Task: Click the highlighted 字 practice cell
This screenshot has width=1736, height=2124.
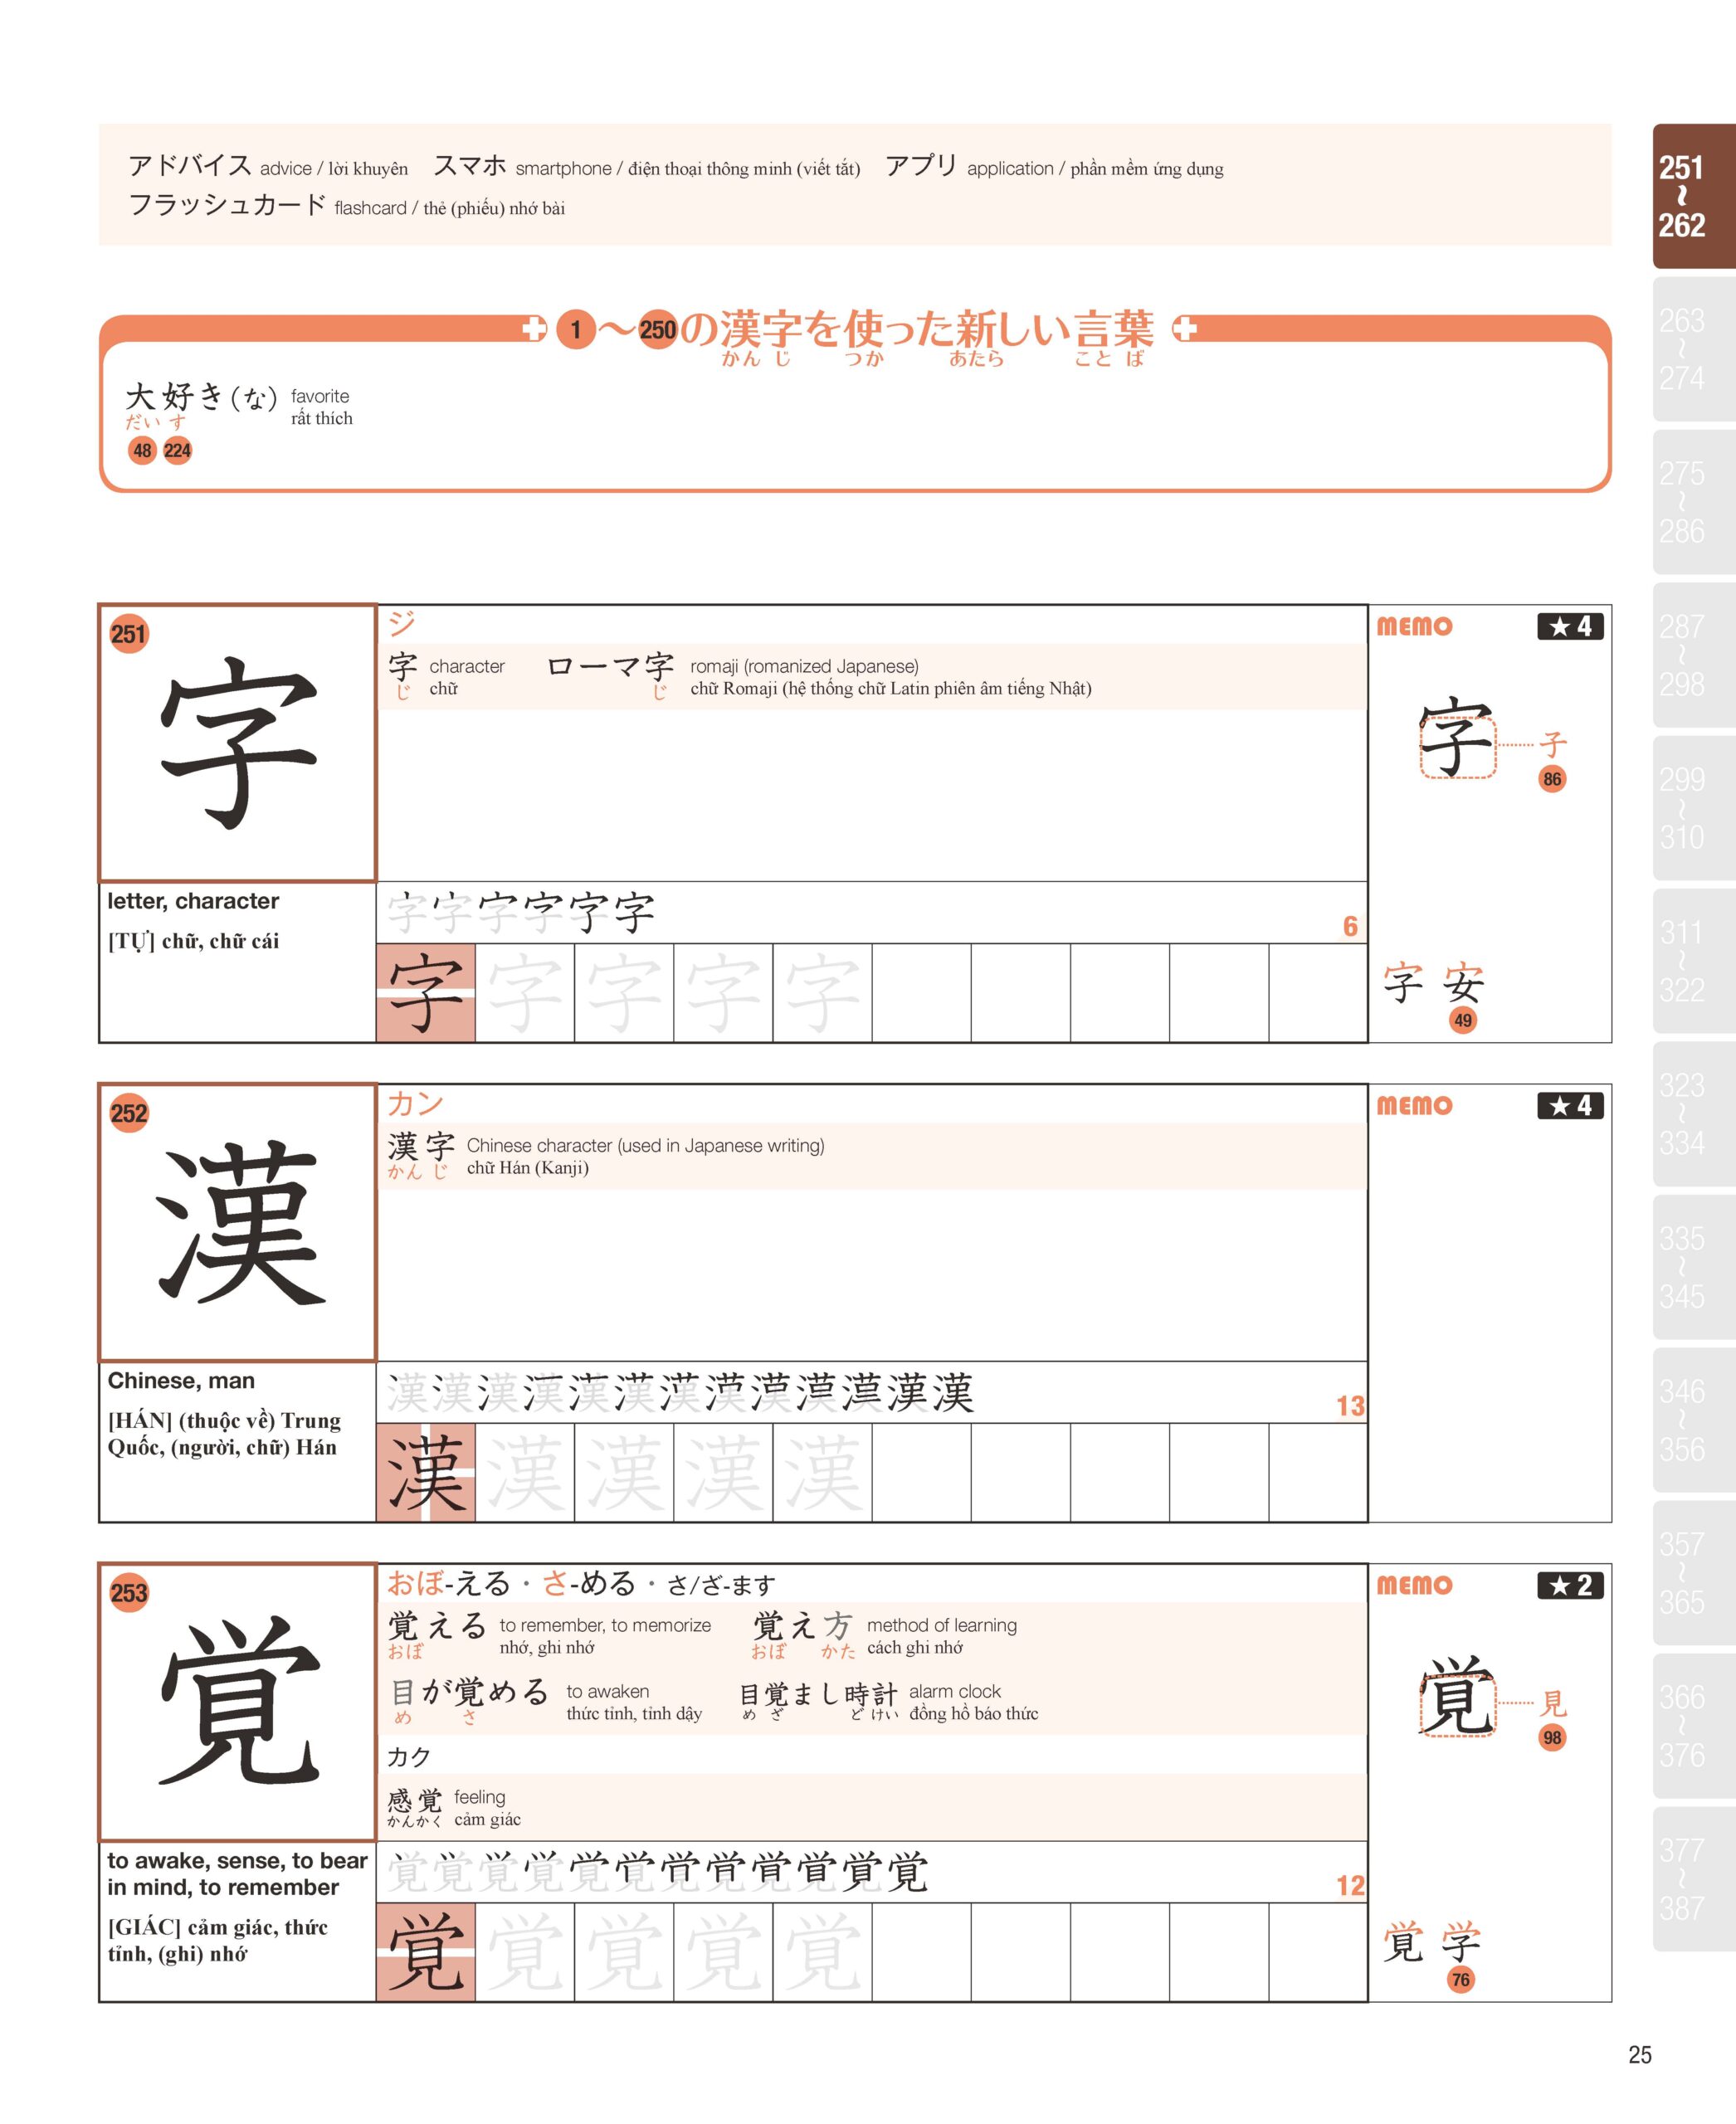Action: pyautogui.click(x=426, y=993)
